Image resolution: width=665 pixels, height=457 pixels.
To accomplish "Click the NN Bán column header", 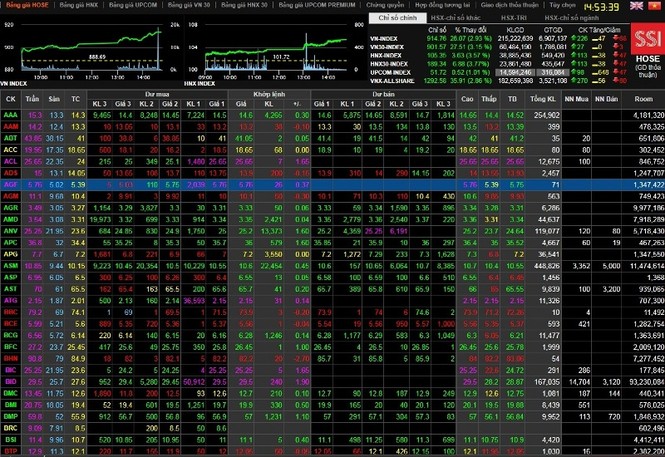I will [x=606, y=99].
